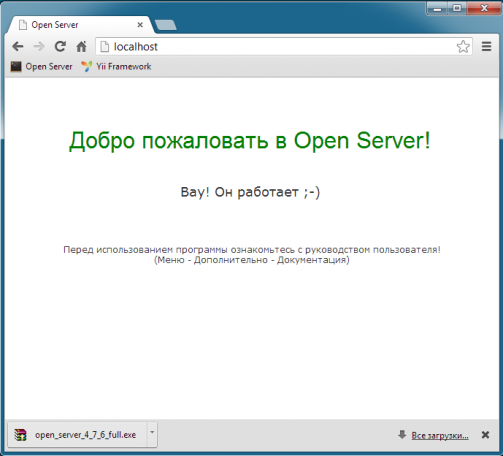
Task: Click the text Вау! Он работает ;-)
Action: (x=250, y=192)
